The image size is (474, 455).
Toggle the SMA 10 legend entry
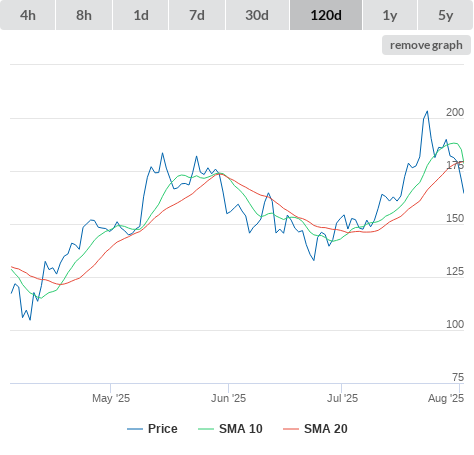tap(230, 429)
